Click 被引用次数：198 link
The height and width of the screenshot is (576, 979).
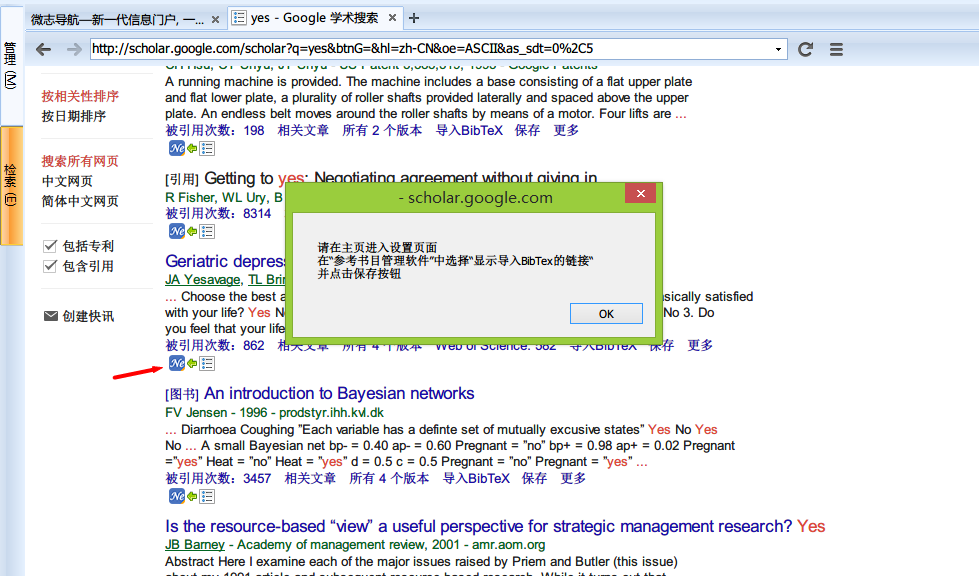(x=215, y=130)
